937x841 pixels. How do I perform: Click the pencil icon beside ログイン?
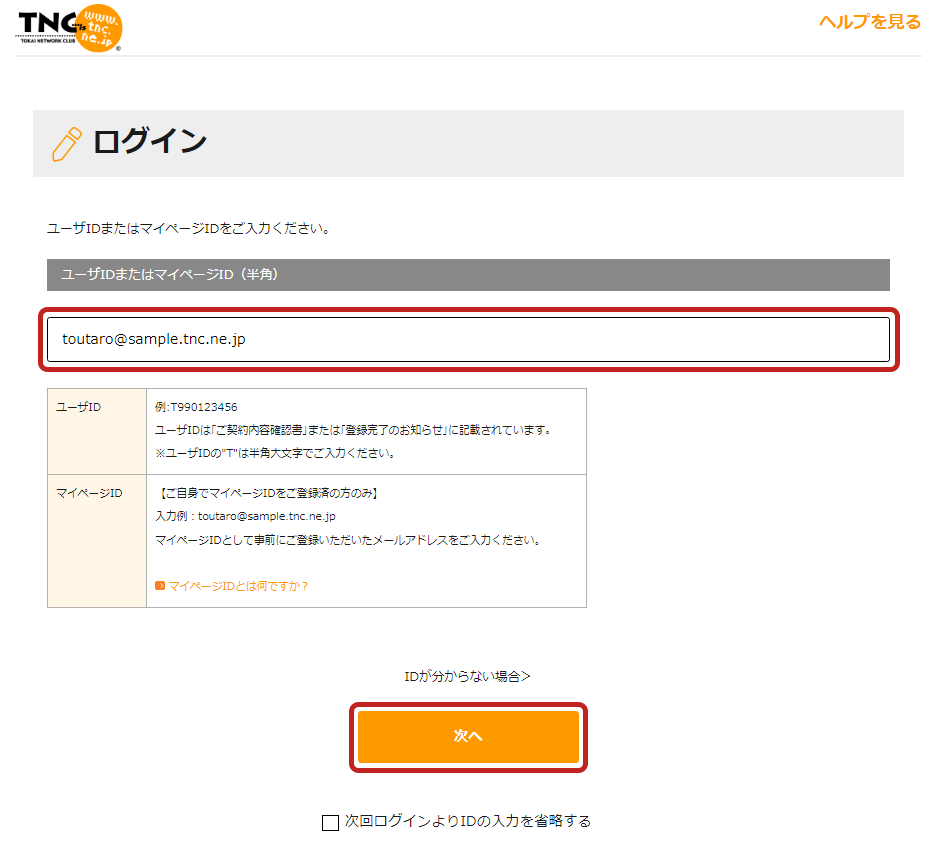(66, 144)
